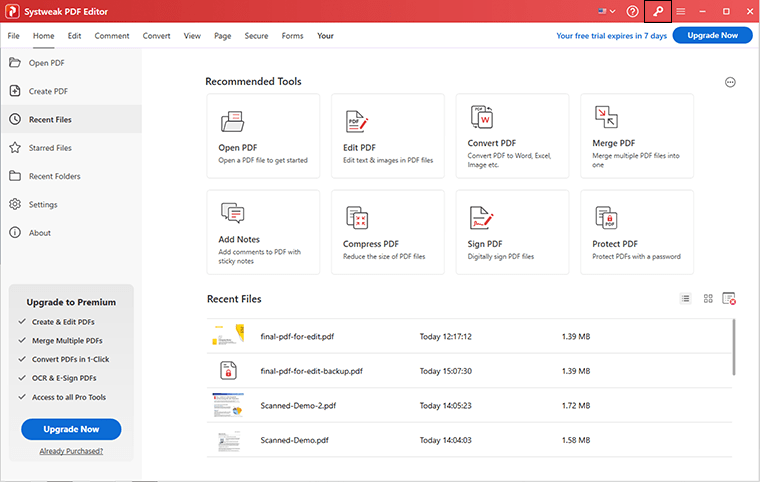The height and width of the screenshot is (482, 760).
Task: Click the Systweak PDF Editor logo
Action: 12,11
